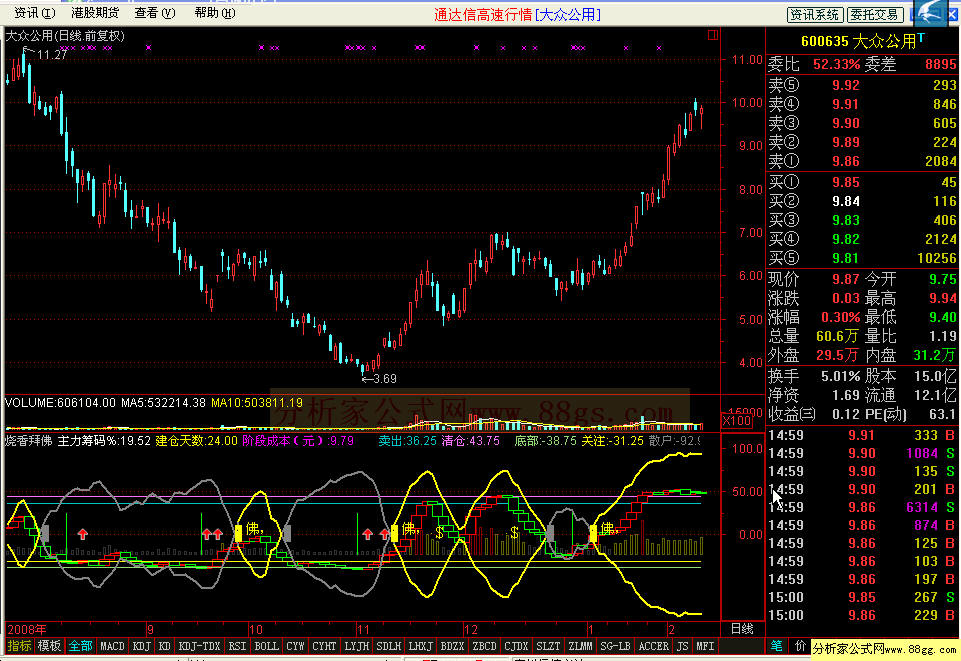Screen dimensions: 961x661
Task: Select the 全部 tab
Action: pyautogui.click(x=80, y=646)
